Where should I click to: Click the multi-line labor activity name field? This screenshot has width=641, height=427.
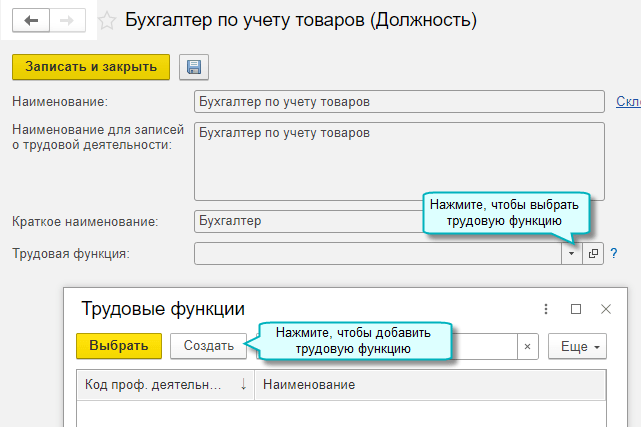(x=399, y=161)
